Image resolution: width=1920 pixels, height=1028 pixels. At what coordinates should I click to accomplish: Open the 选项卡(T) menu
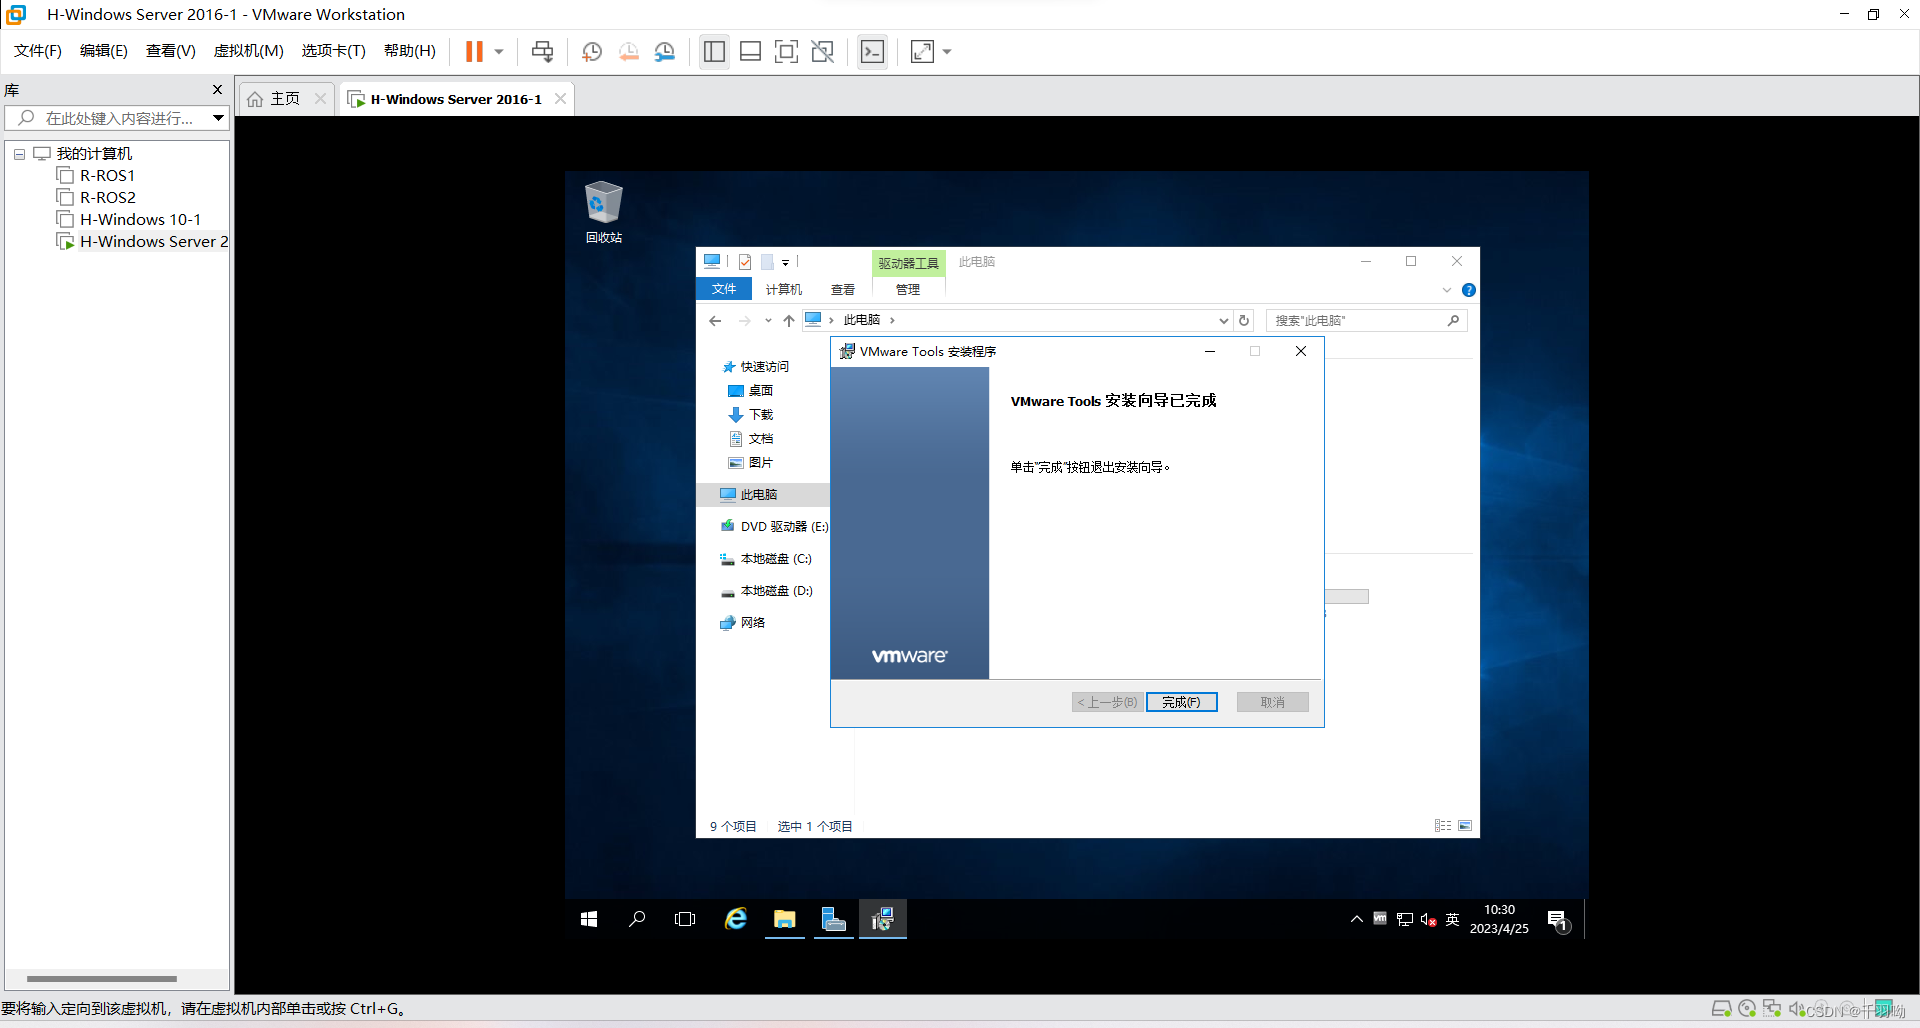pos(334,51)
